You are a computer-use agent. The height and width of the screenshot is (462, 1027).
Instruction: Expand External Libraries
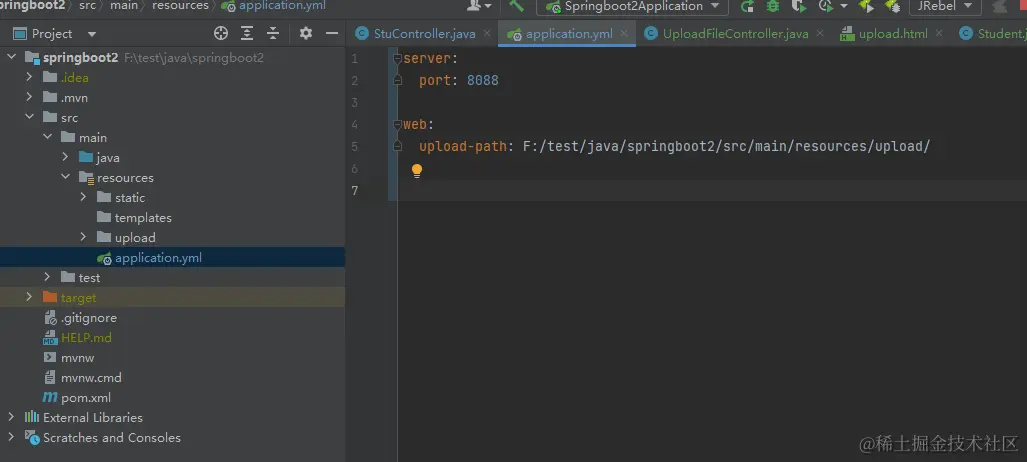click(x=11, y=417)
